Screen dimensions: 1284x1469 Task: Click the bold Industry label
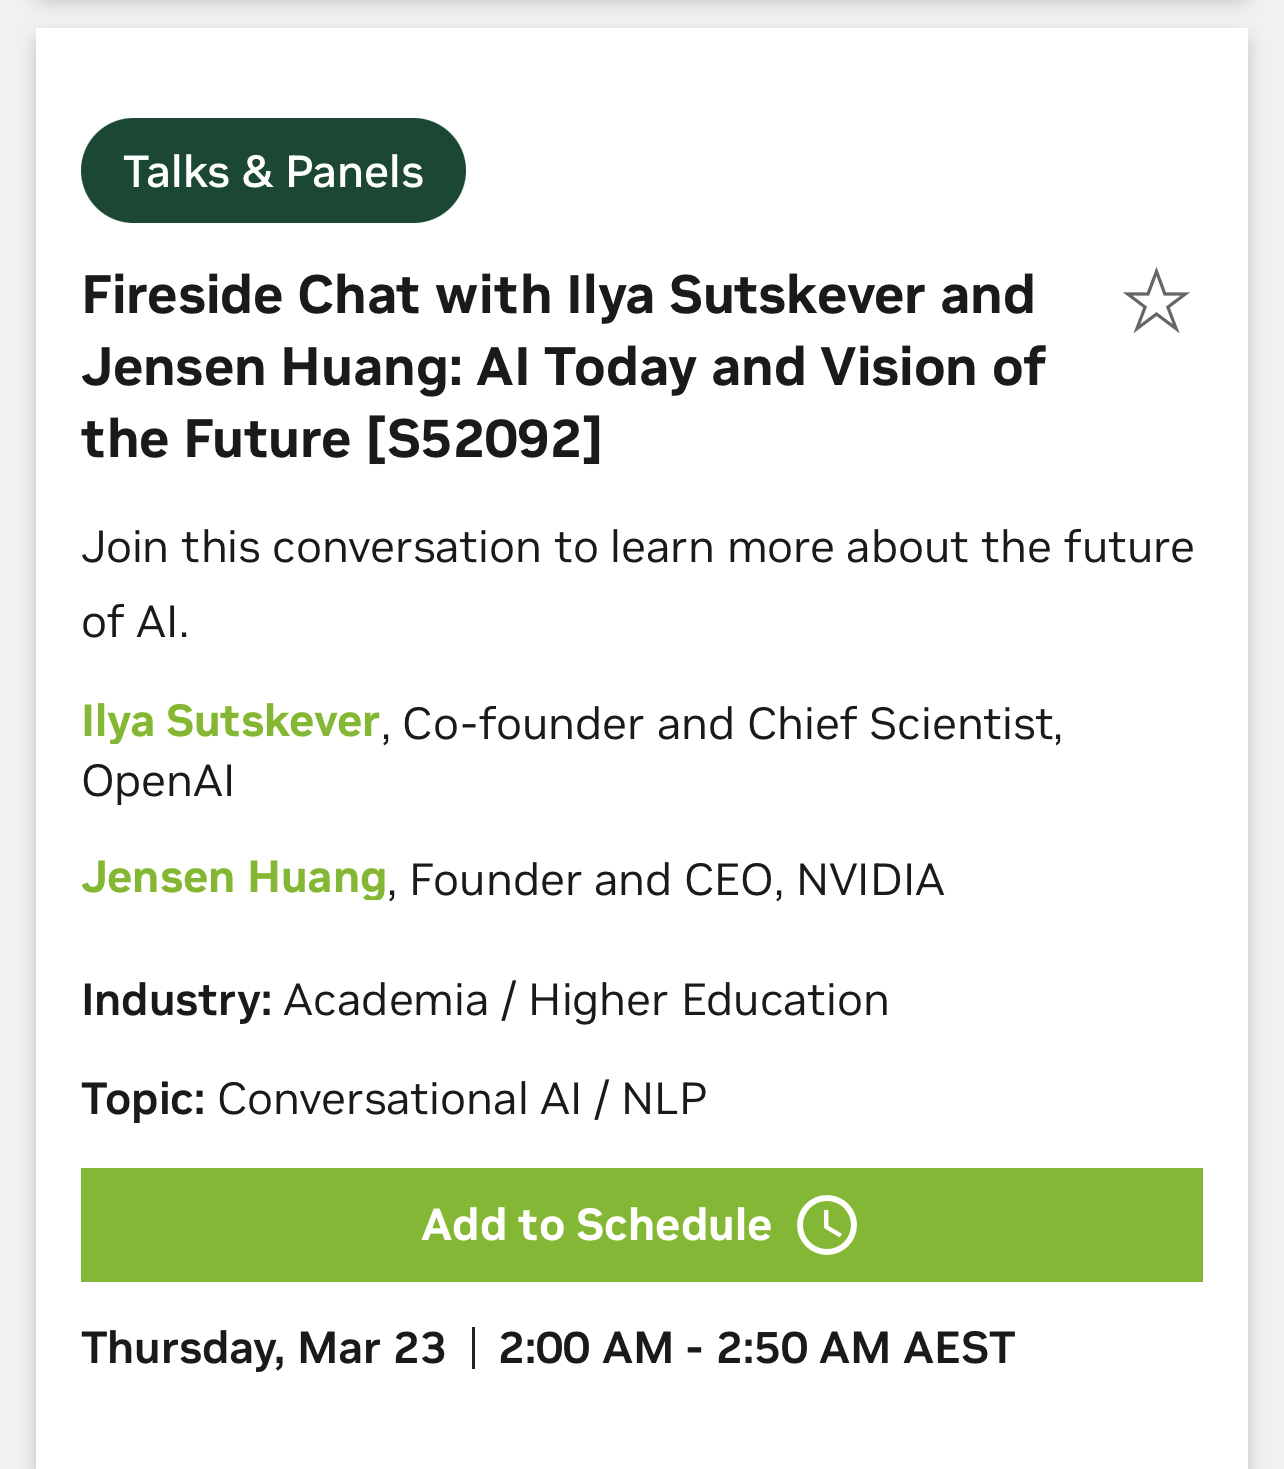coord(177,1000)
